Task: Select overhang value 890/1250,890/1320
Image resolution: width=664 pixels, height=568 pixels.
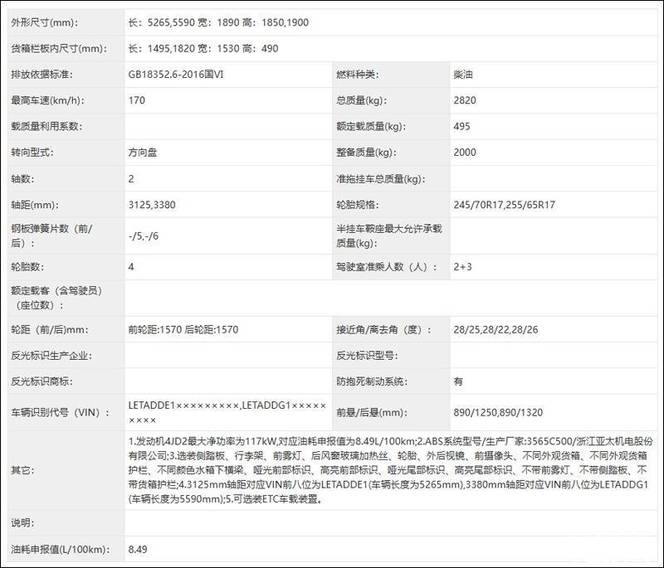Action: pyautogui.click(x=498, y=412)
